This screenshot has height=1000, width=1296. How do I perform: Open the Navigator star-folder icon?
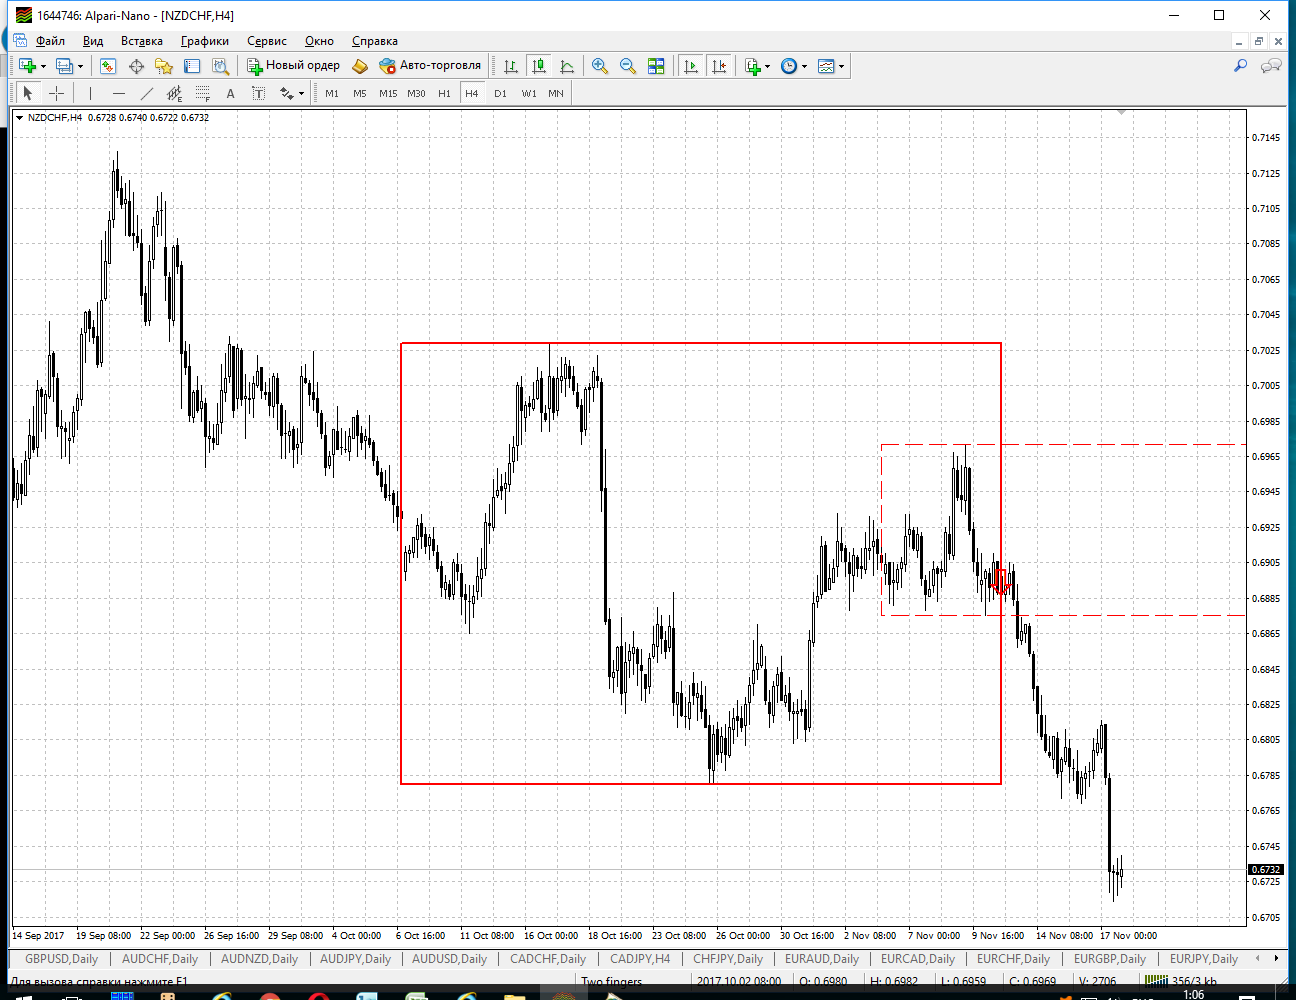[x=164, y=66]
